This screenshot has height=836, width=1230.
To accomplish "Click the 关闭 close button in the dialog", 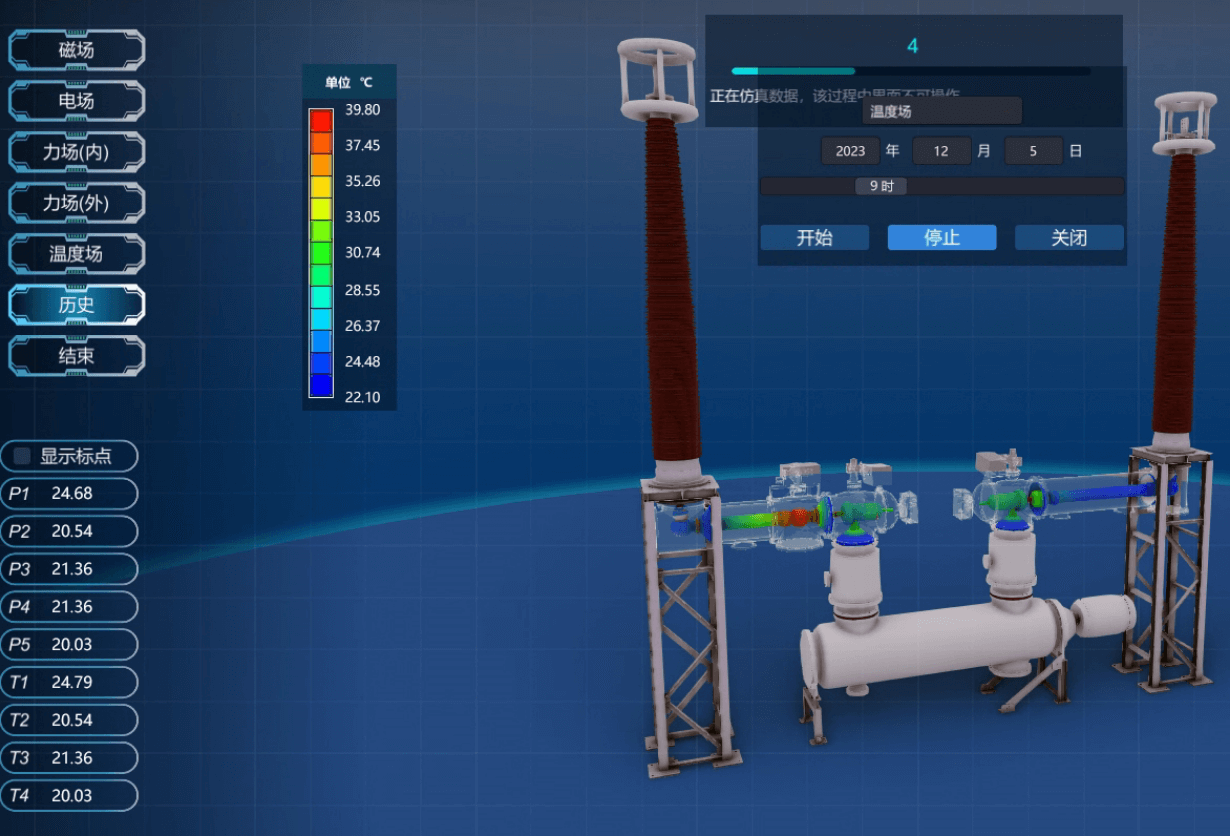I will point(1069,238).
